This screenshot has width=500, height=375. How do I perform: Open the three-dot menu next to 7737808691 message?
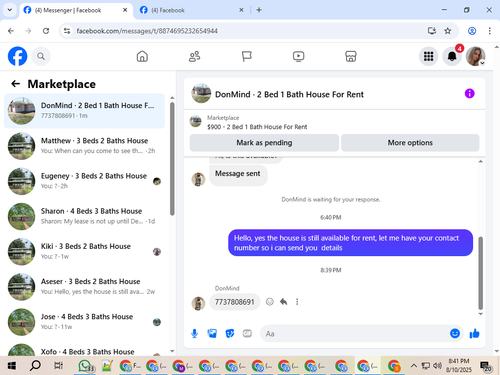(x=297, y=302)
